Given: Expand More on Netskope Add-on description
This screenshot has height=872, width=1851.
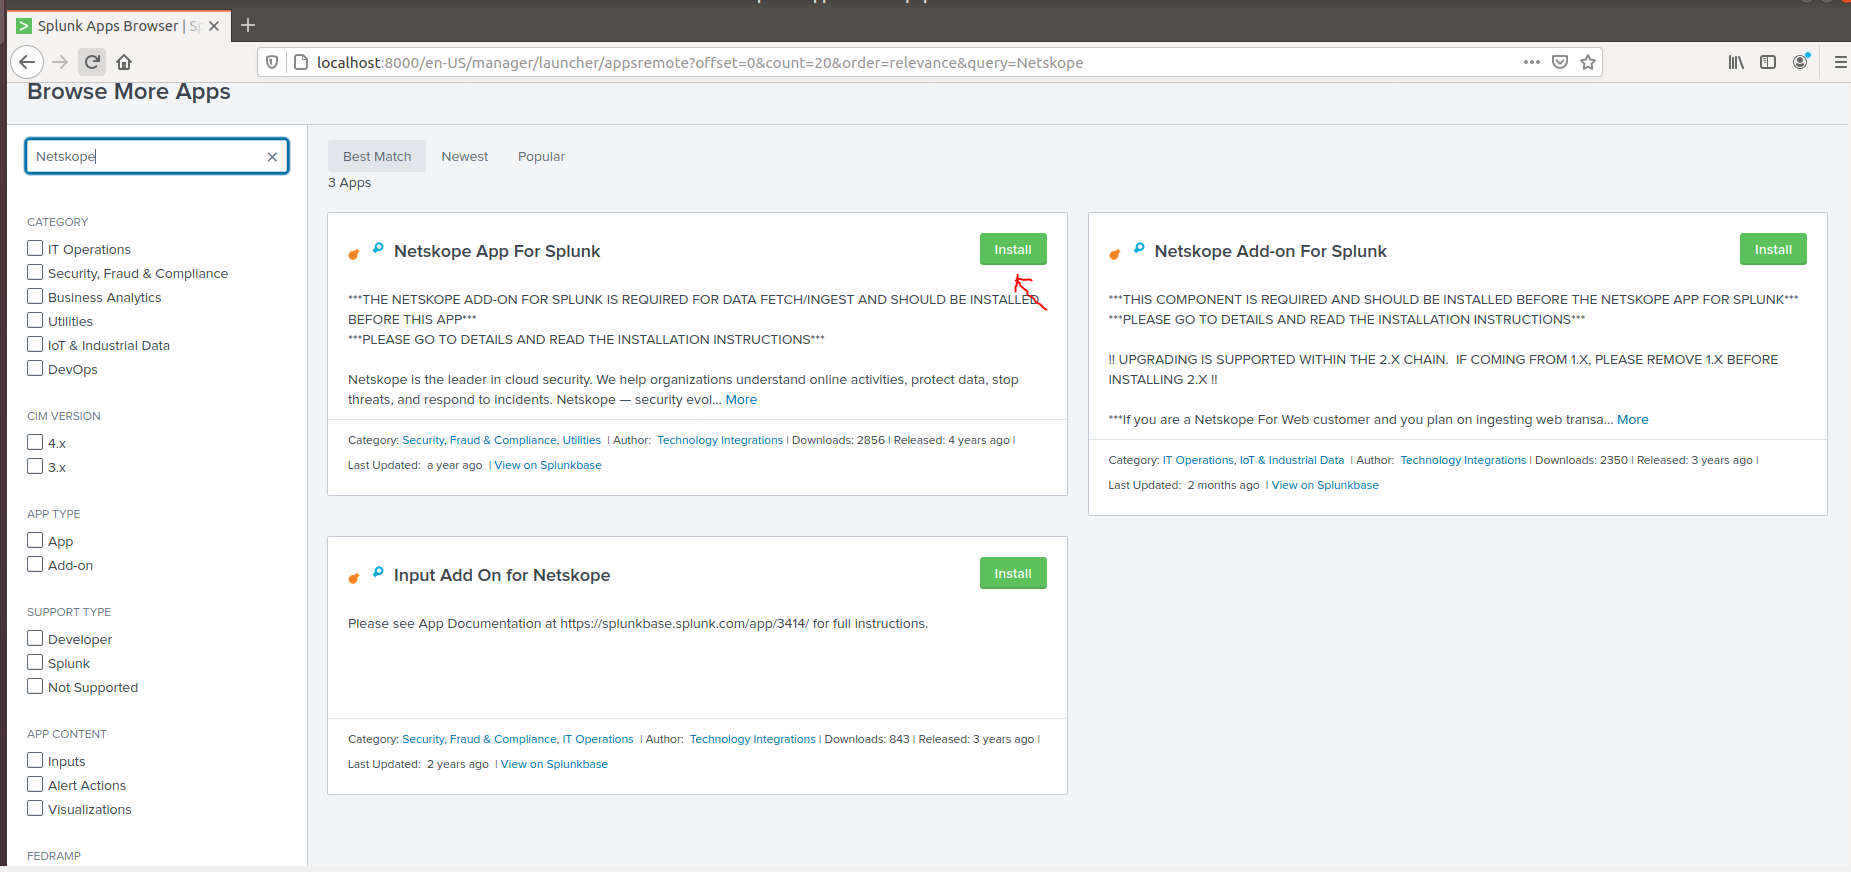Looking at the screenshot, I should 1633,420.
